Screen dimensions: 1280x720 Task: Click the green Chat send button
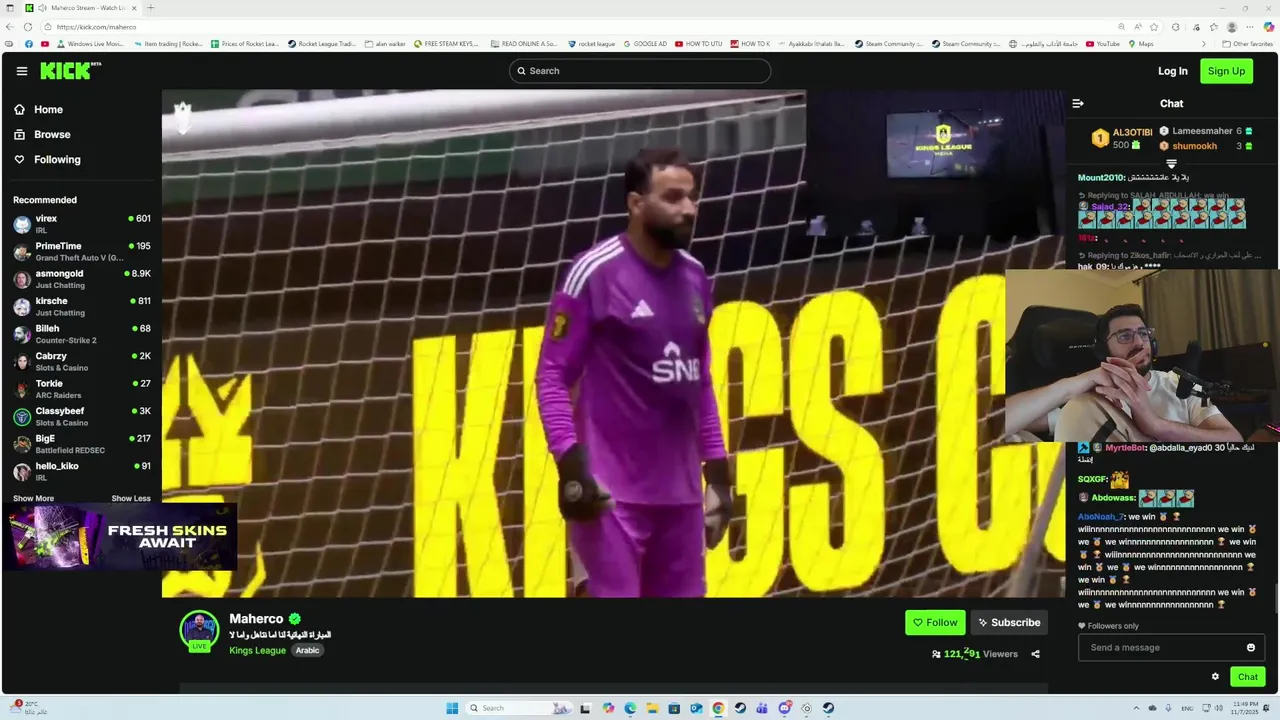pos(1247,677)
